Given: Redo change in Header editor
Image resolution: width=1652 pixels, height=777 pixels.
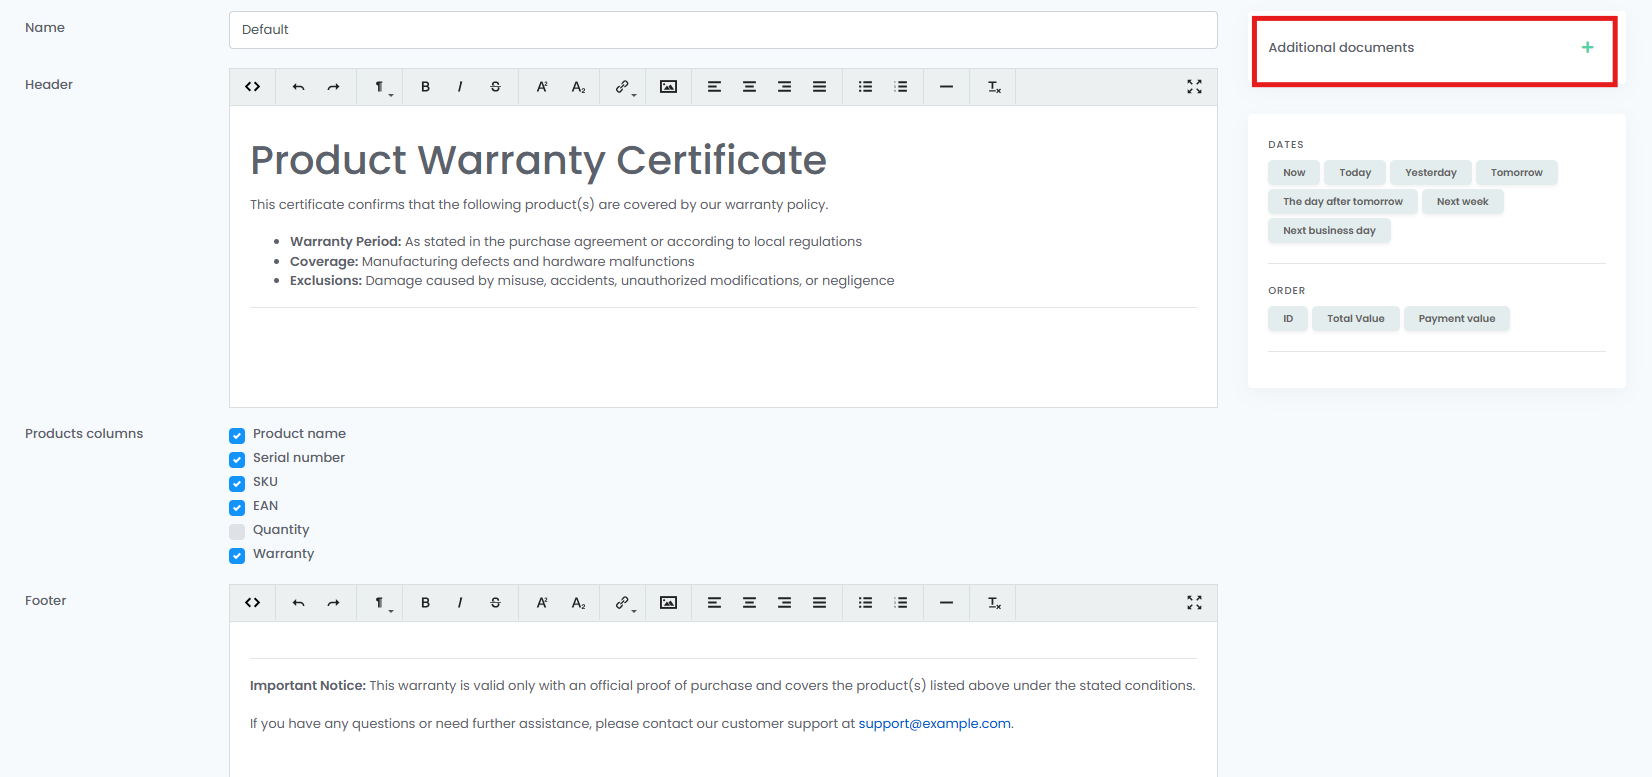Looking at the screenshot, I should point(333,87).
